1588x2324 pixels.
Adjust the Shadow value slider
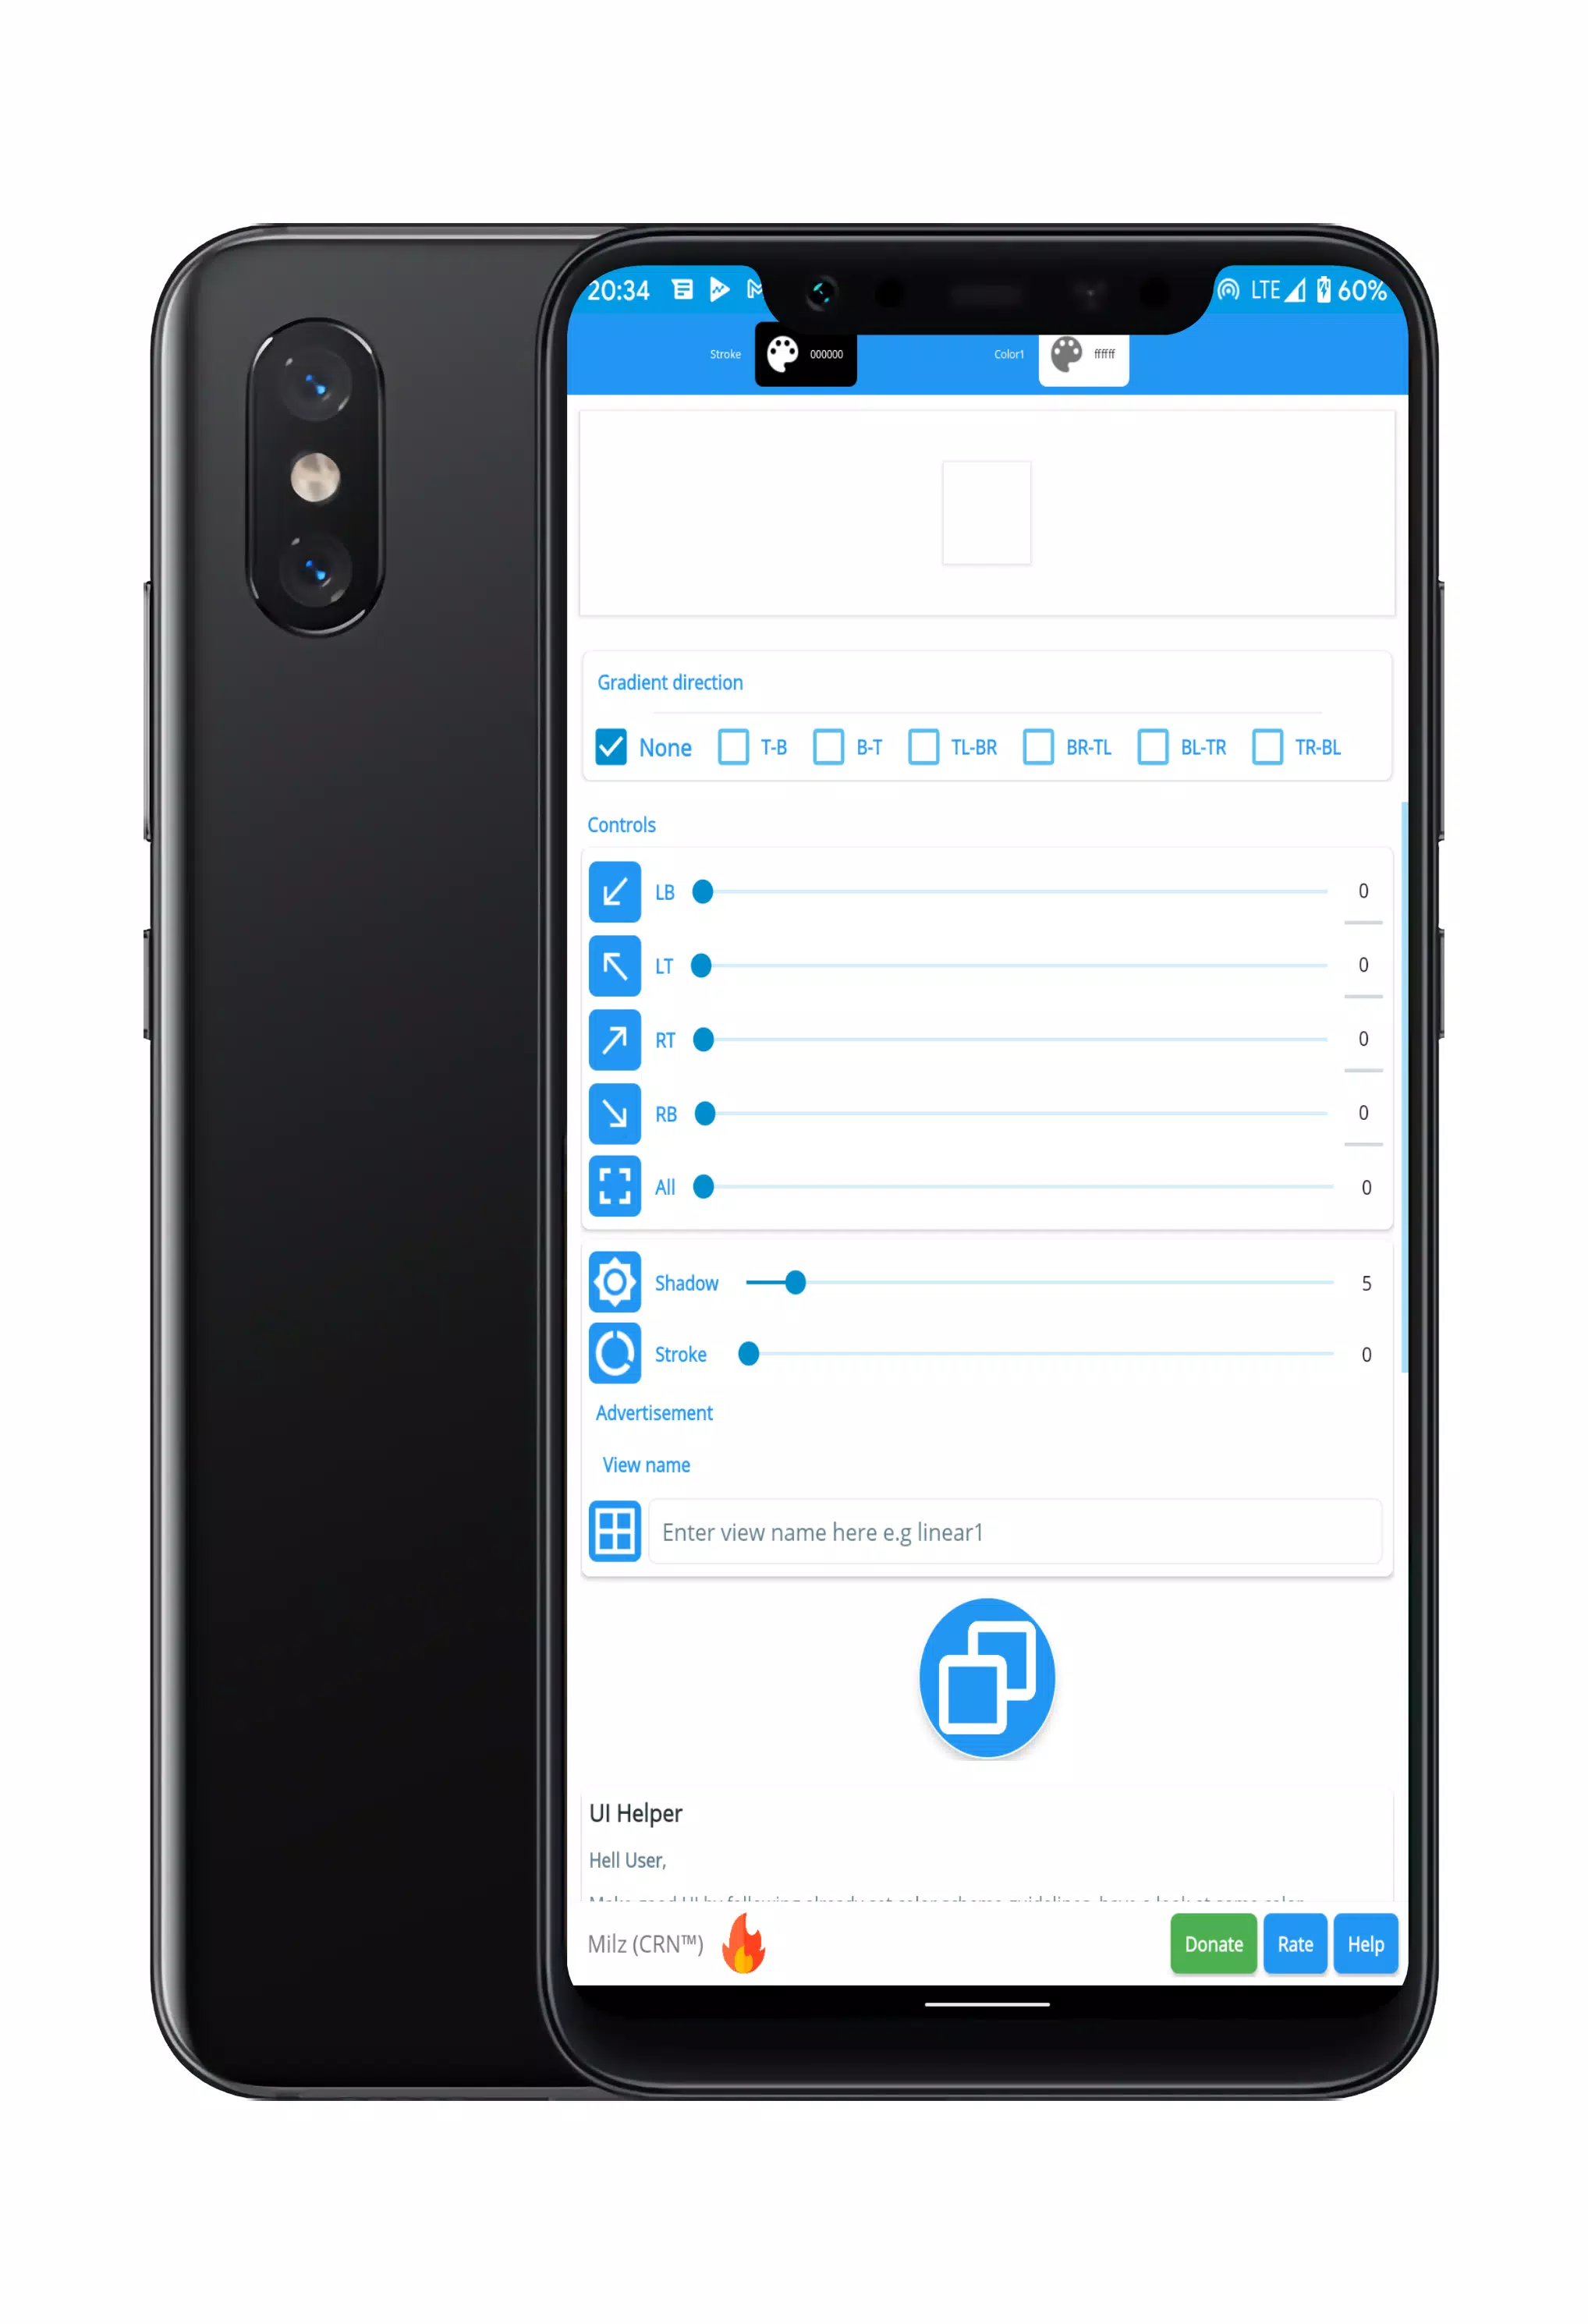792,1282
